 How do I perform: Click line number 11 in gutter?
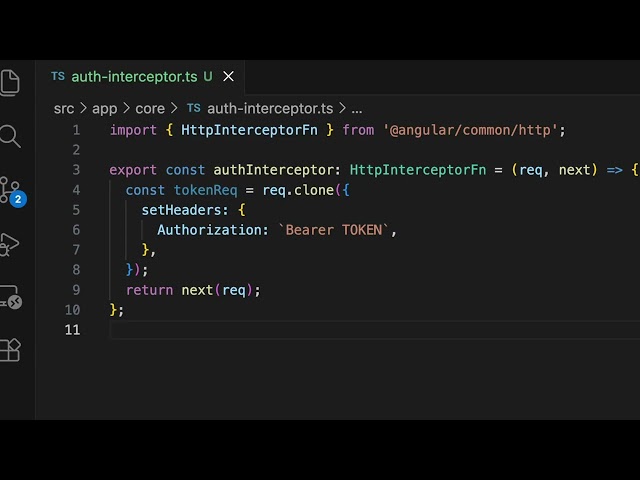click(72, 330)
